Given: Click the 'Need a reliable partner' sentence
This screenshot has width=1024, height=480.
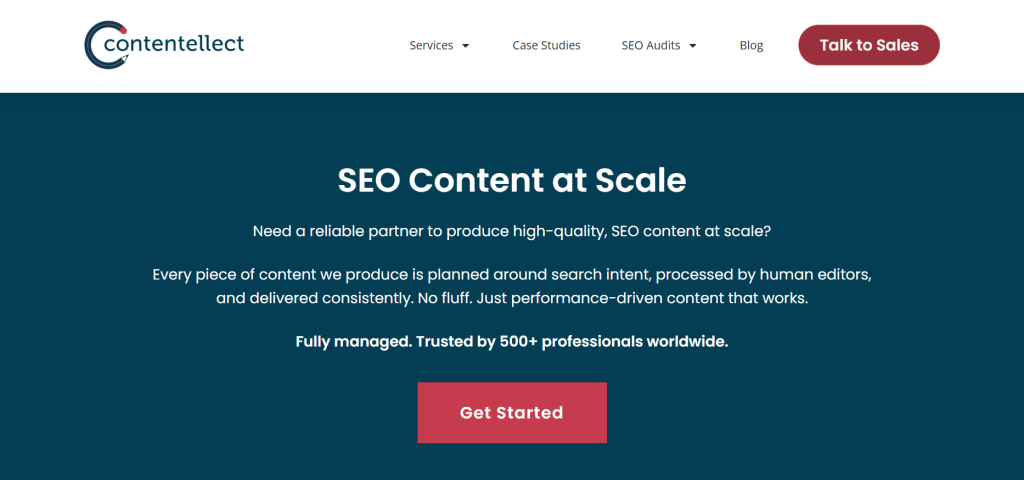Looking at the screenshot, I should pos(512,232).
